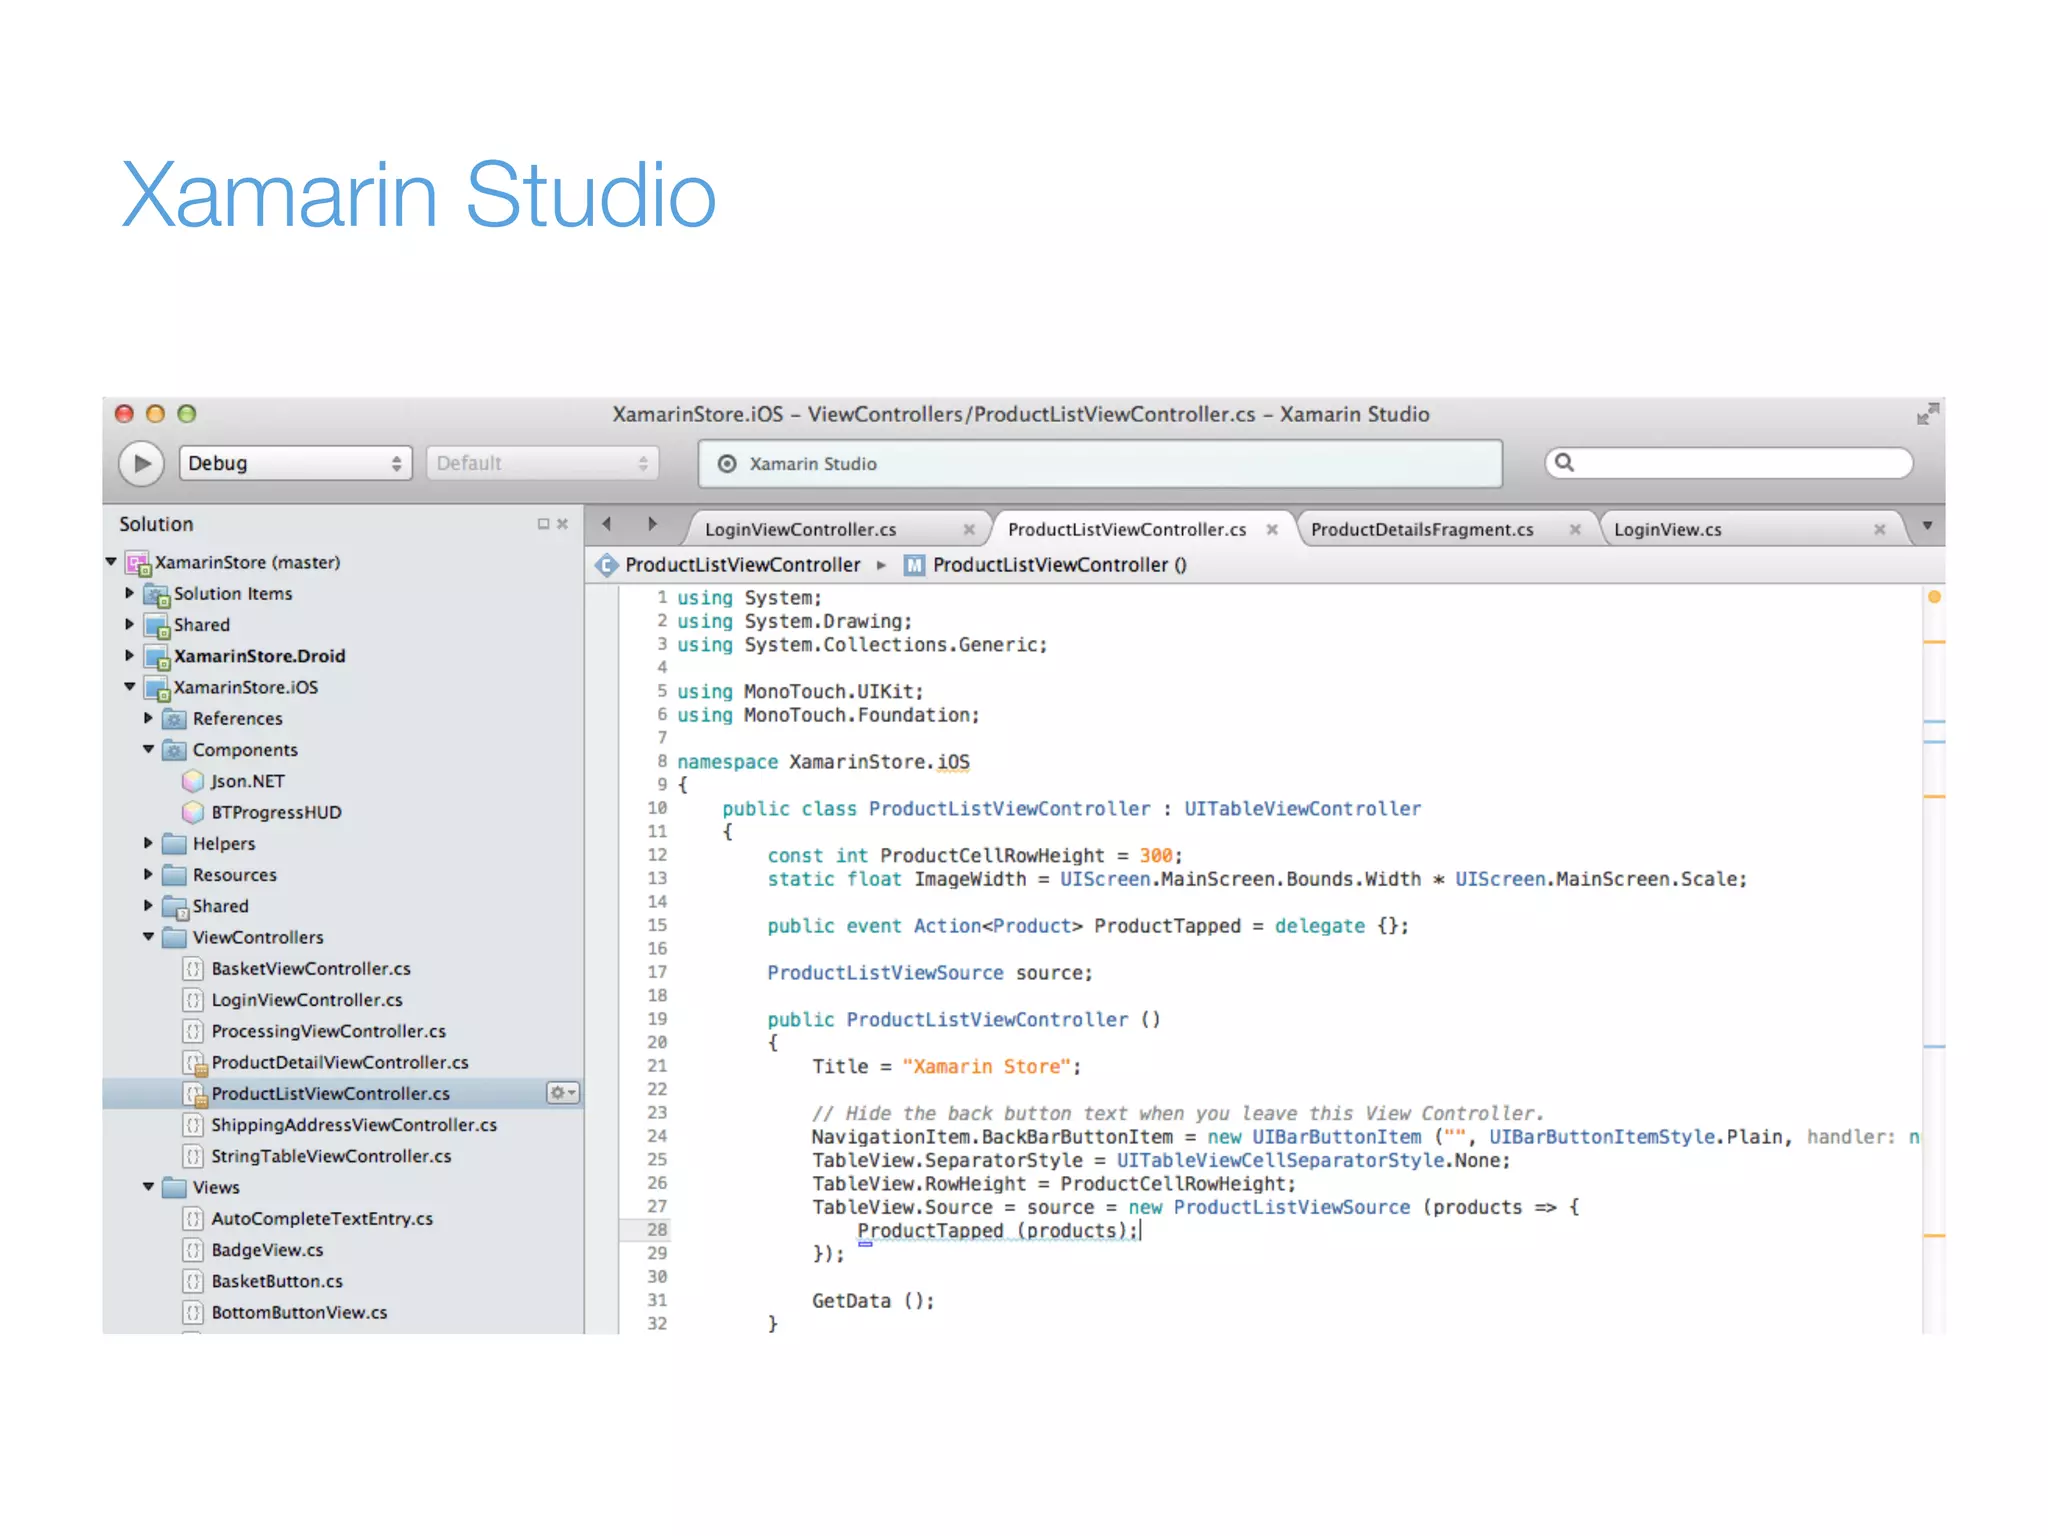The height and width of the screenshot is (1536, 2048).
Task: Expand the XamarinStore.Droid project
Action: pyautogui.click(x=129, y=655)
